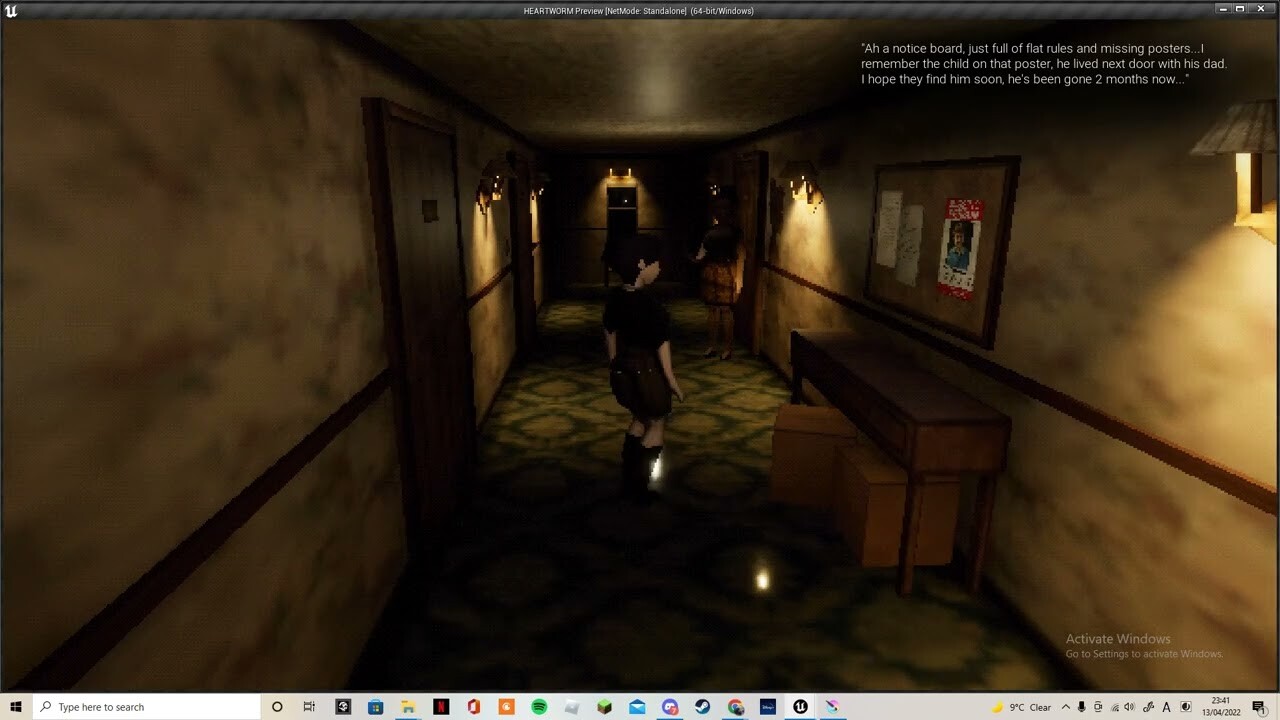The height and width of the screenshot is (720, 1280).
Task: Open Discord from the taskbar
Action: pos(670,707)
